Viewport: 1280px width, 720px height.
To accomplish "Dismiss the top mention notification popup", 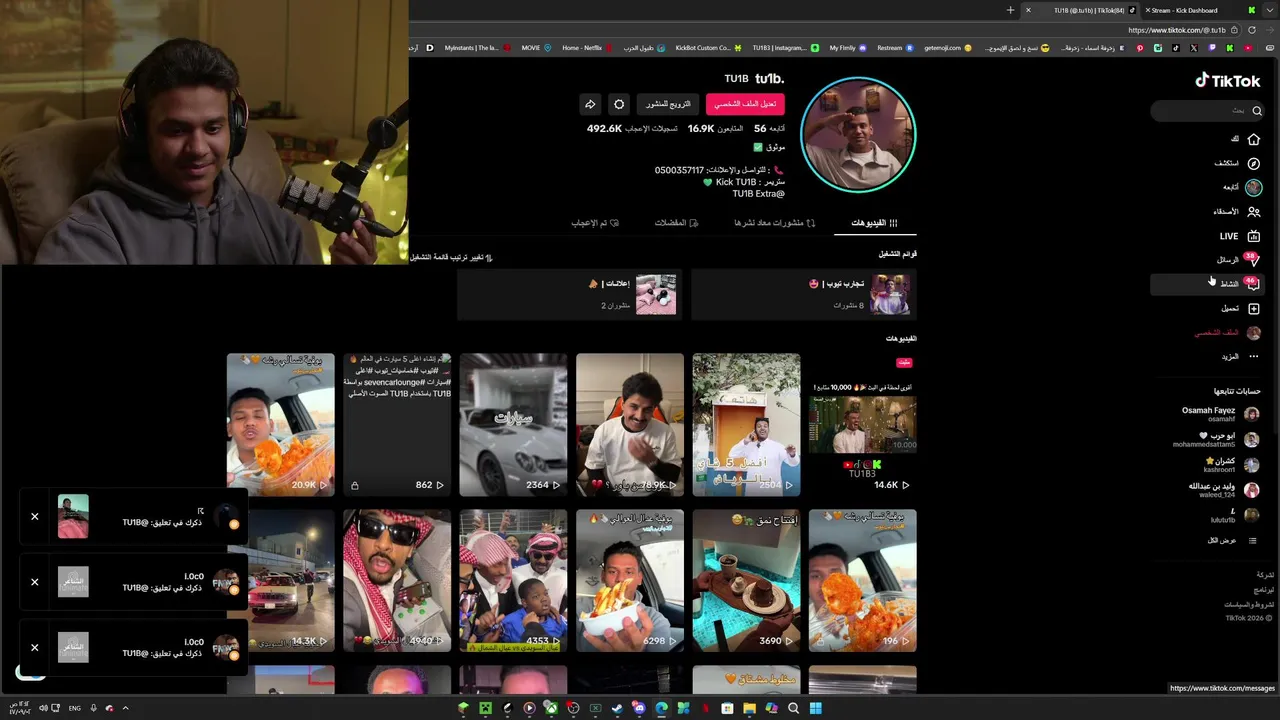I will [x=34, y=517].
